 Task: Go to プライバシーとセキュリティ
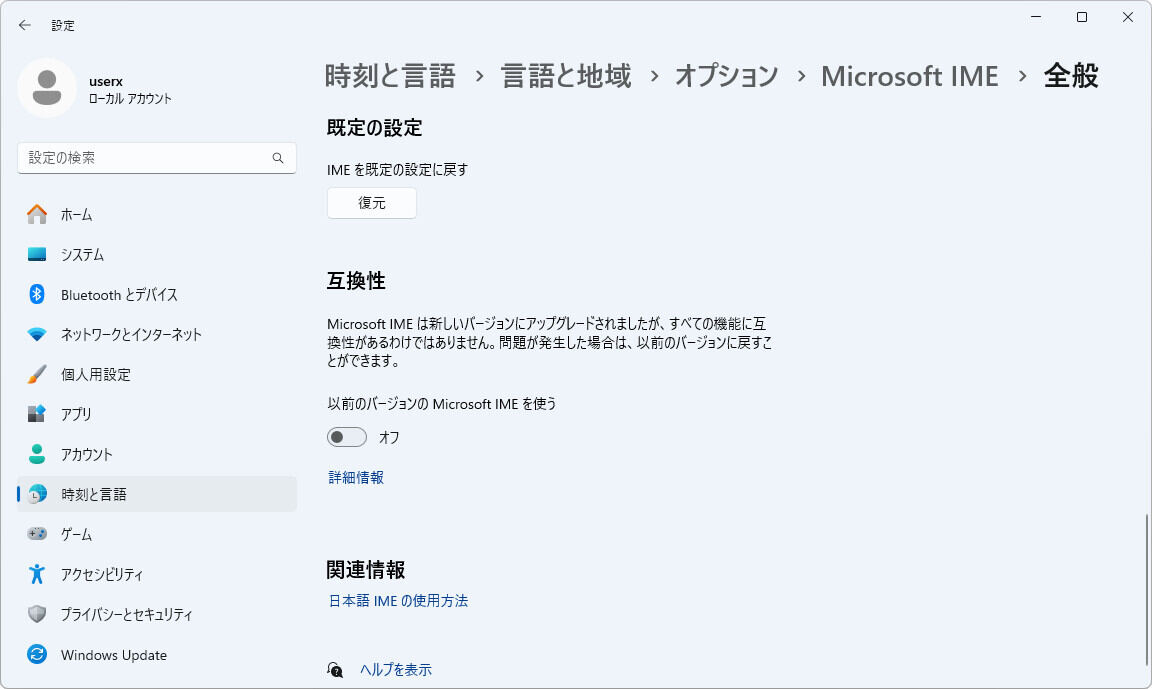[x=157, y=614]
